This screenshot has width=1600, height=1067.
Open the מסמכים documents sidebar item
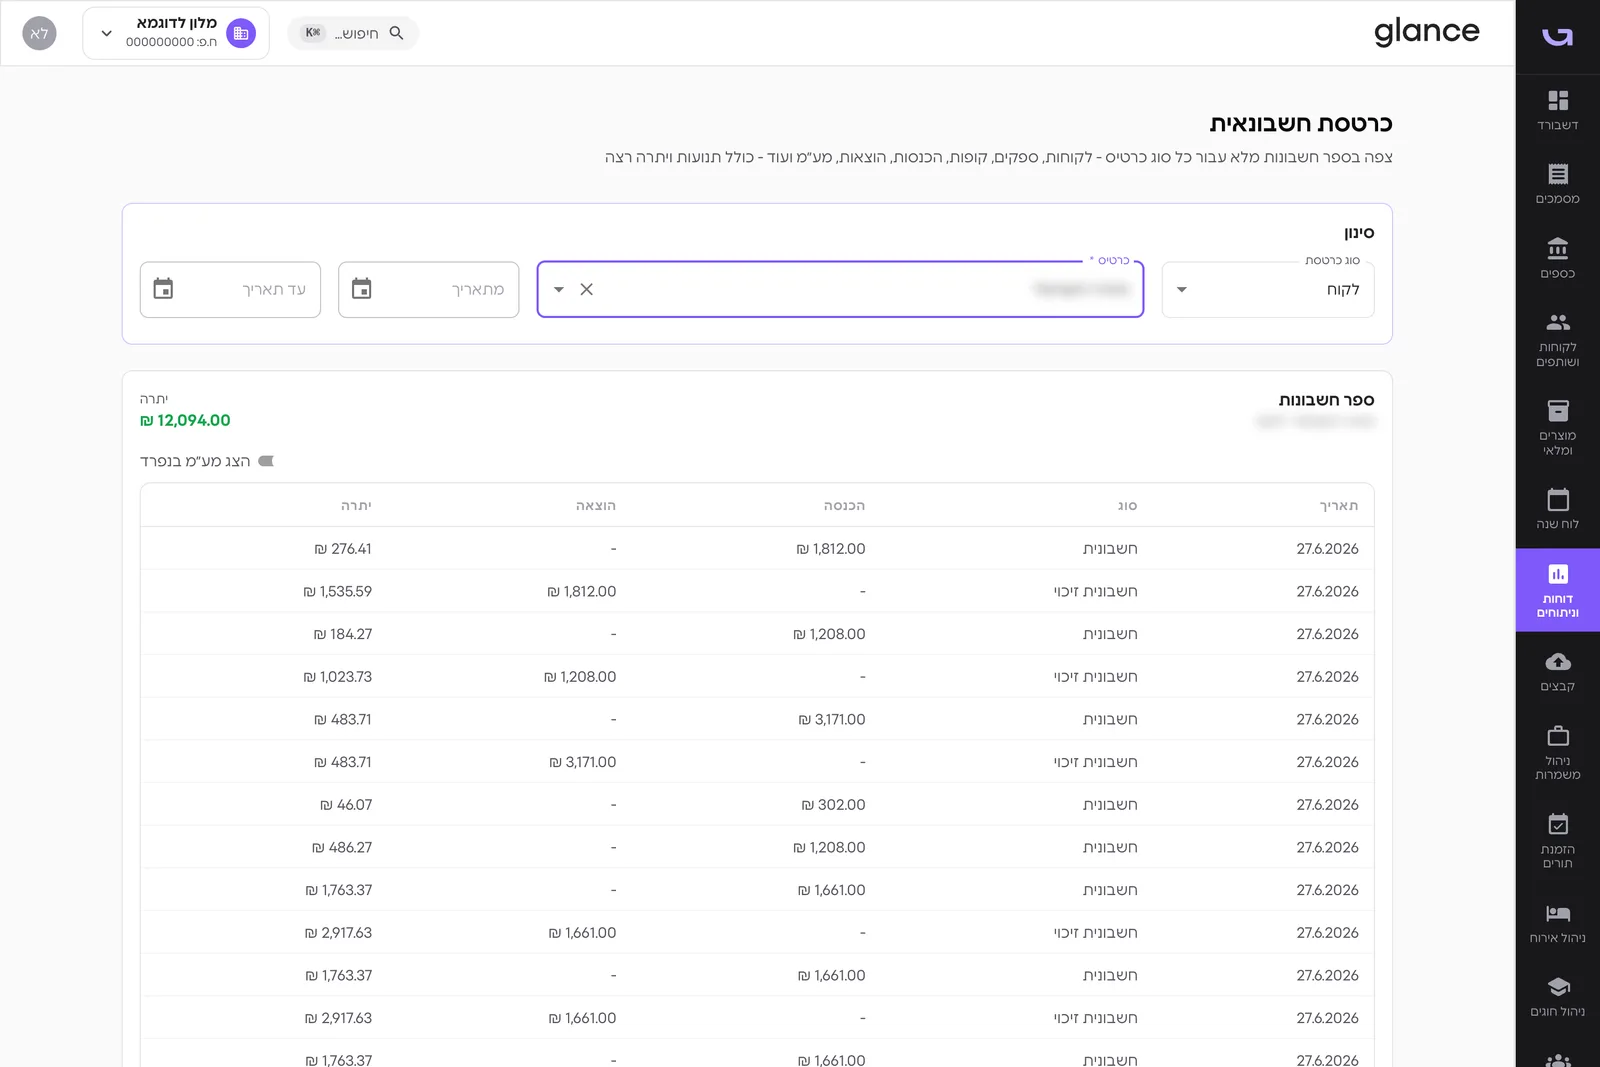1557,184
